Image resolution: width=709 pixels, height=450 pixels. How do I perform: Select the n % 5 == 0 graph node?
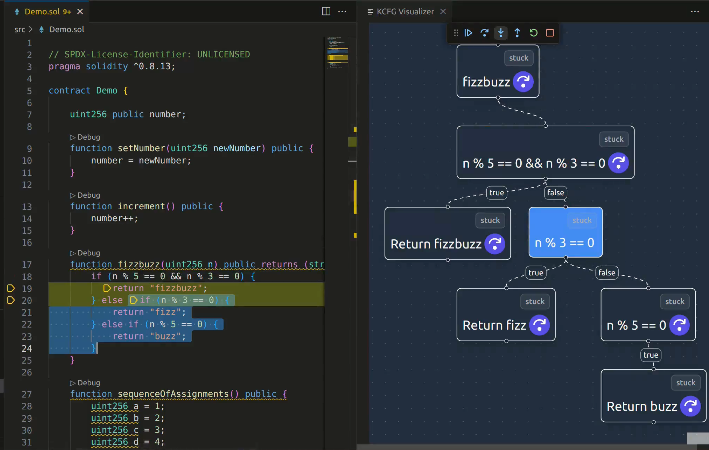pos(648,314)
